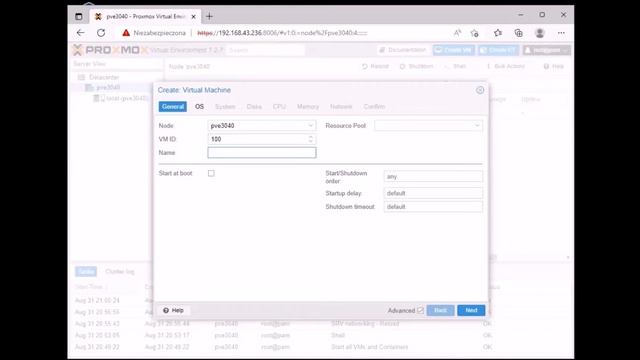The width and height of the screenshot is (640, 360).
Task: Select the Cluster log tab
Action: [x=120, y=271]
